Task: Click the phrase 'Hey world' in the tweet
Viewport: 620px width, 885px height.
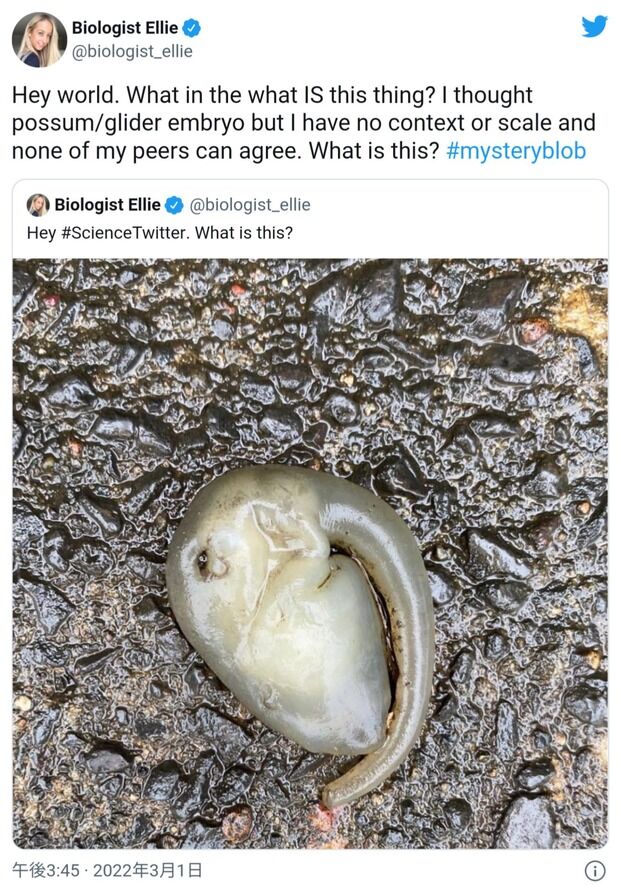Action: tap(56, 95)
